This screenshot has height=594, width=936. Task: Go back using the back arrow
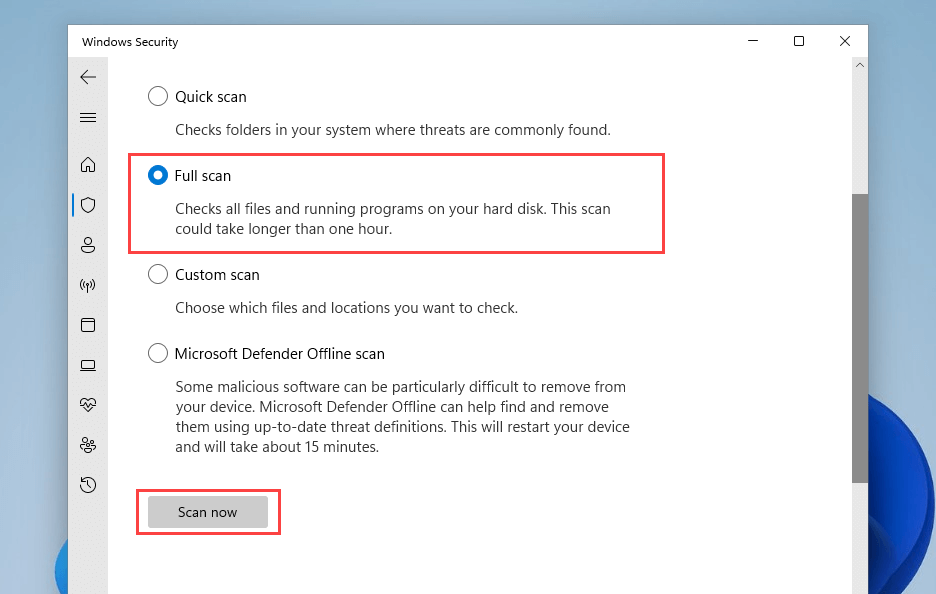(88, 77)
